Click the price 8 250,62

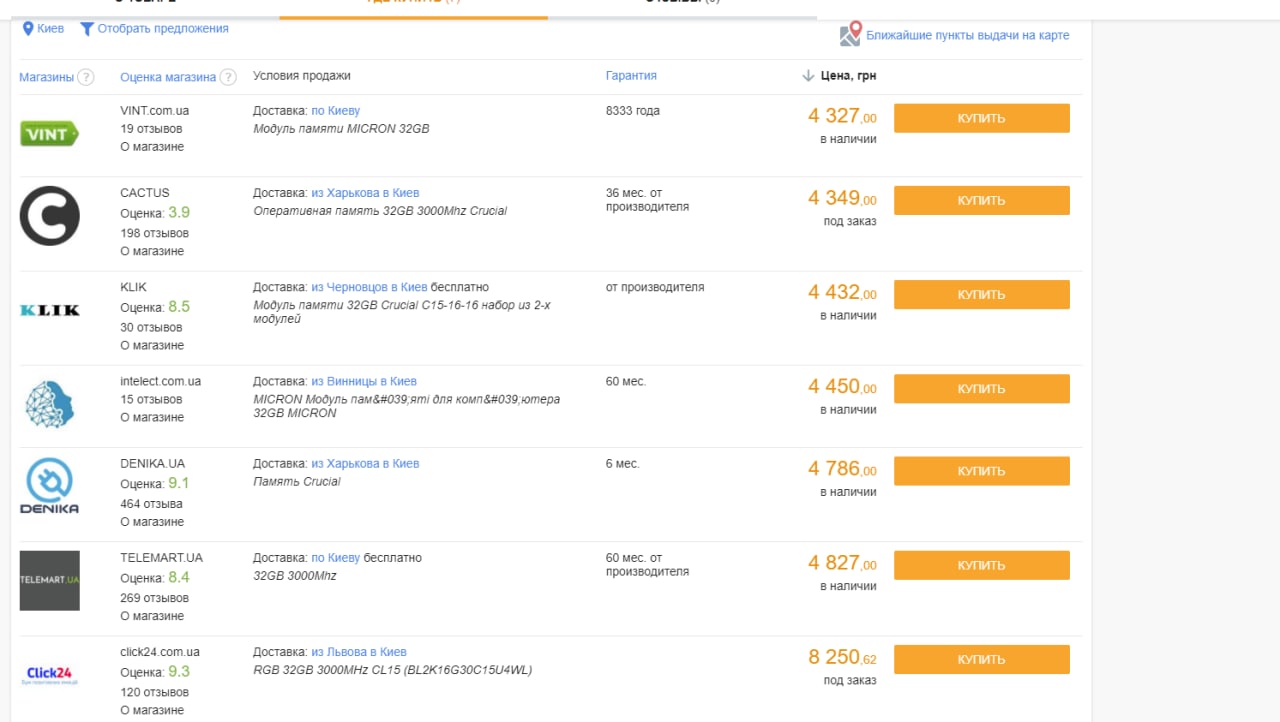pyautogui.click(x=842, y=657)
